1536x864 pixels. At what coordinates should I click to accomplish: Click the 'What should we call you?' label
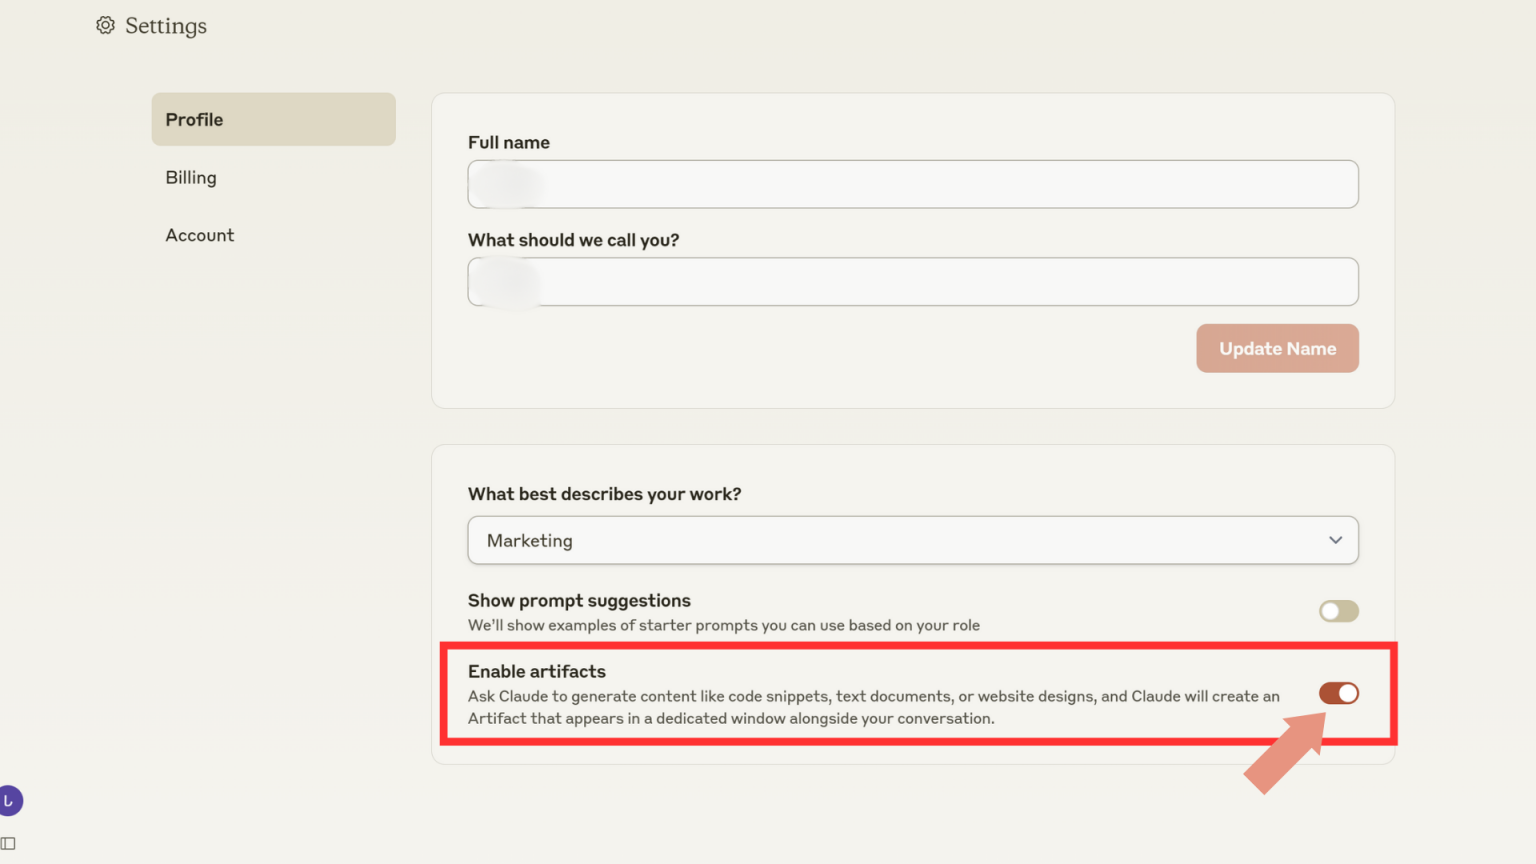point(573,240)
